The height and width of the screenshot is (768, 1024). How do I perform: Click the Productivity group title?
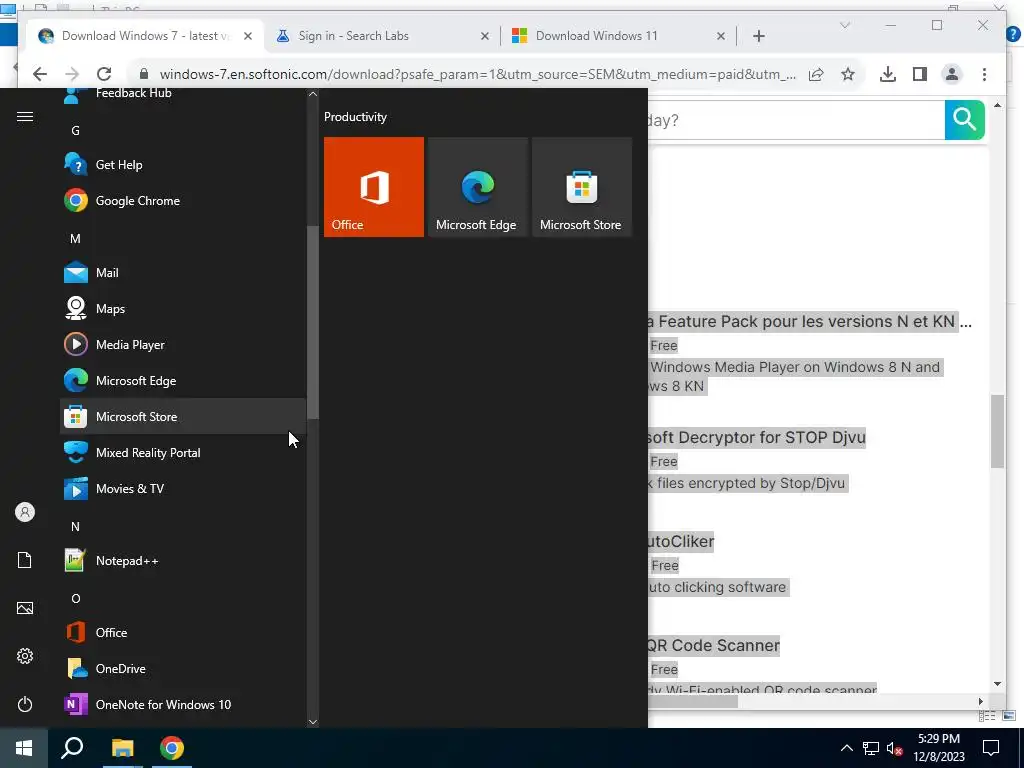[355, 117]
